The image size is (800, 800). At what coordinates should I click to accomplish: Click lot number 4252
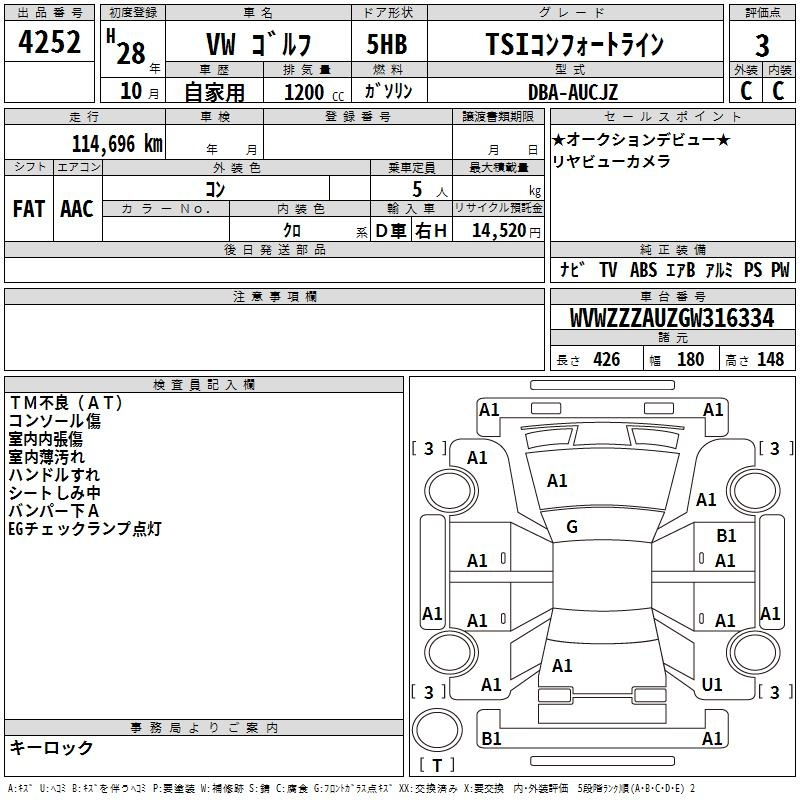[50, 43]
